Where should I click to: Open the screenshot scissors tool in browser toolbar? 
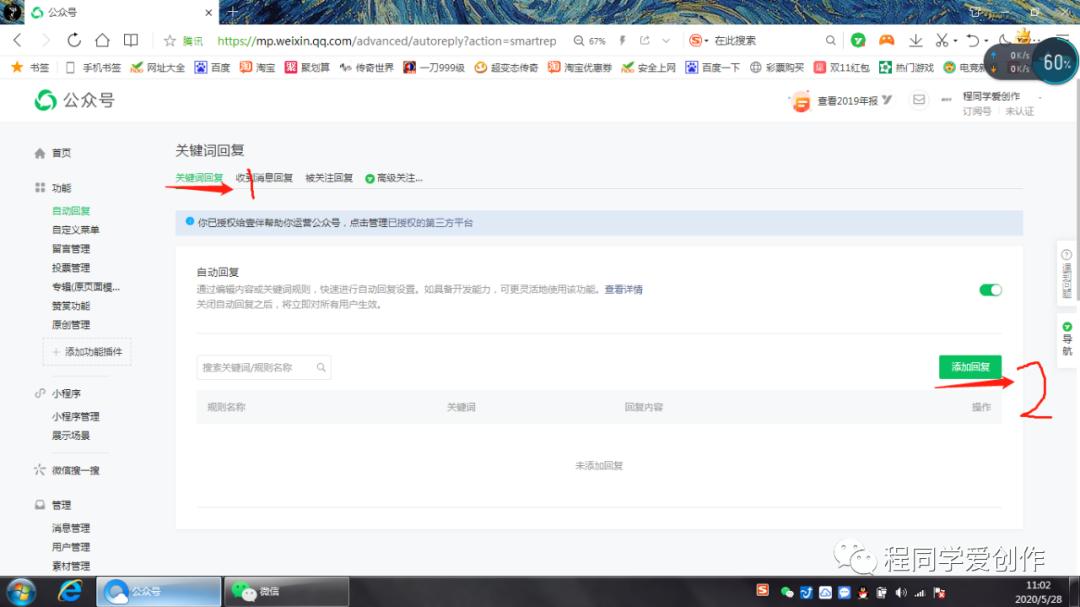tap(944, 41)
